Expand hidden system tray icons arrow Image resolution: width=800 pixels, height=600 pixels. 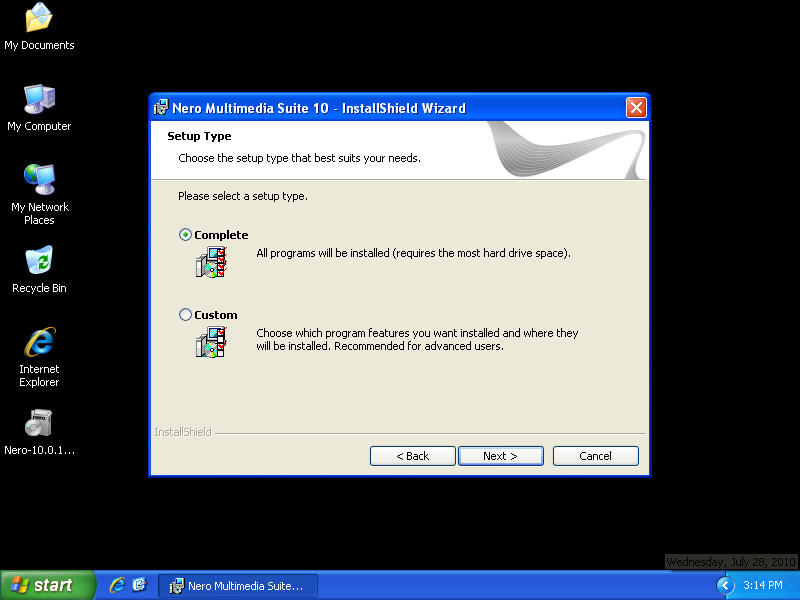click(x=725, y=585)
